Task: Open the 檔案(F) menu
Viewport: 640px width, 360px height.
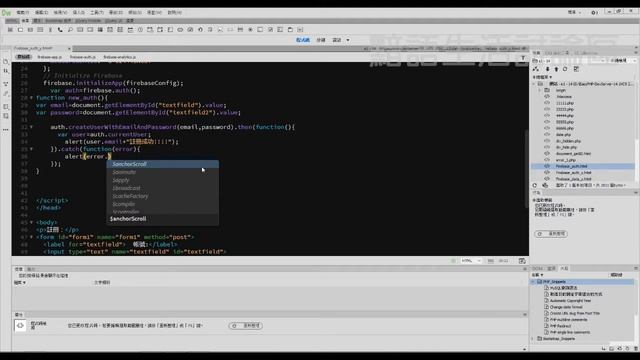Action: [x=23, y=13]
